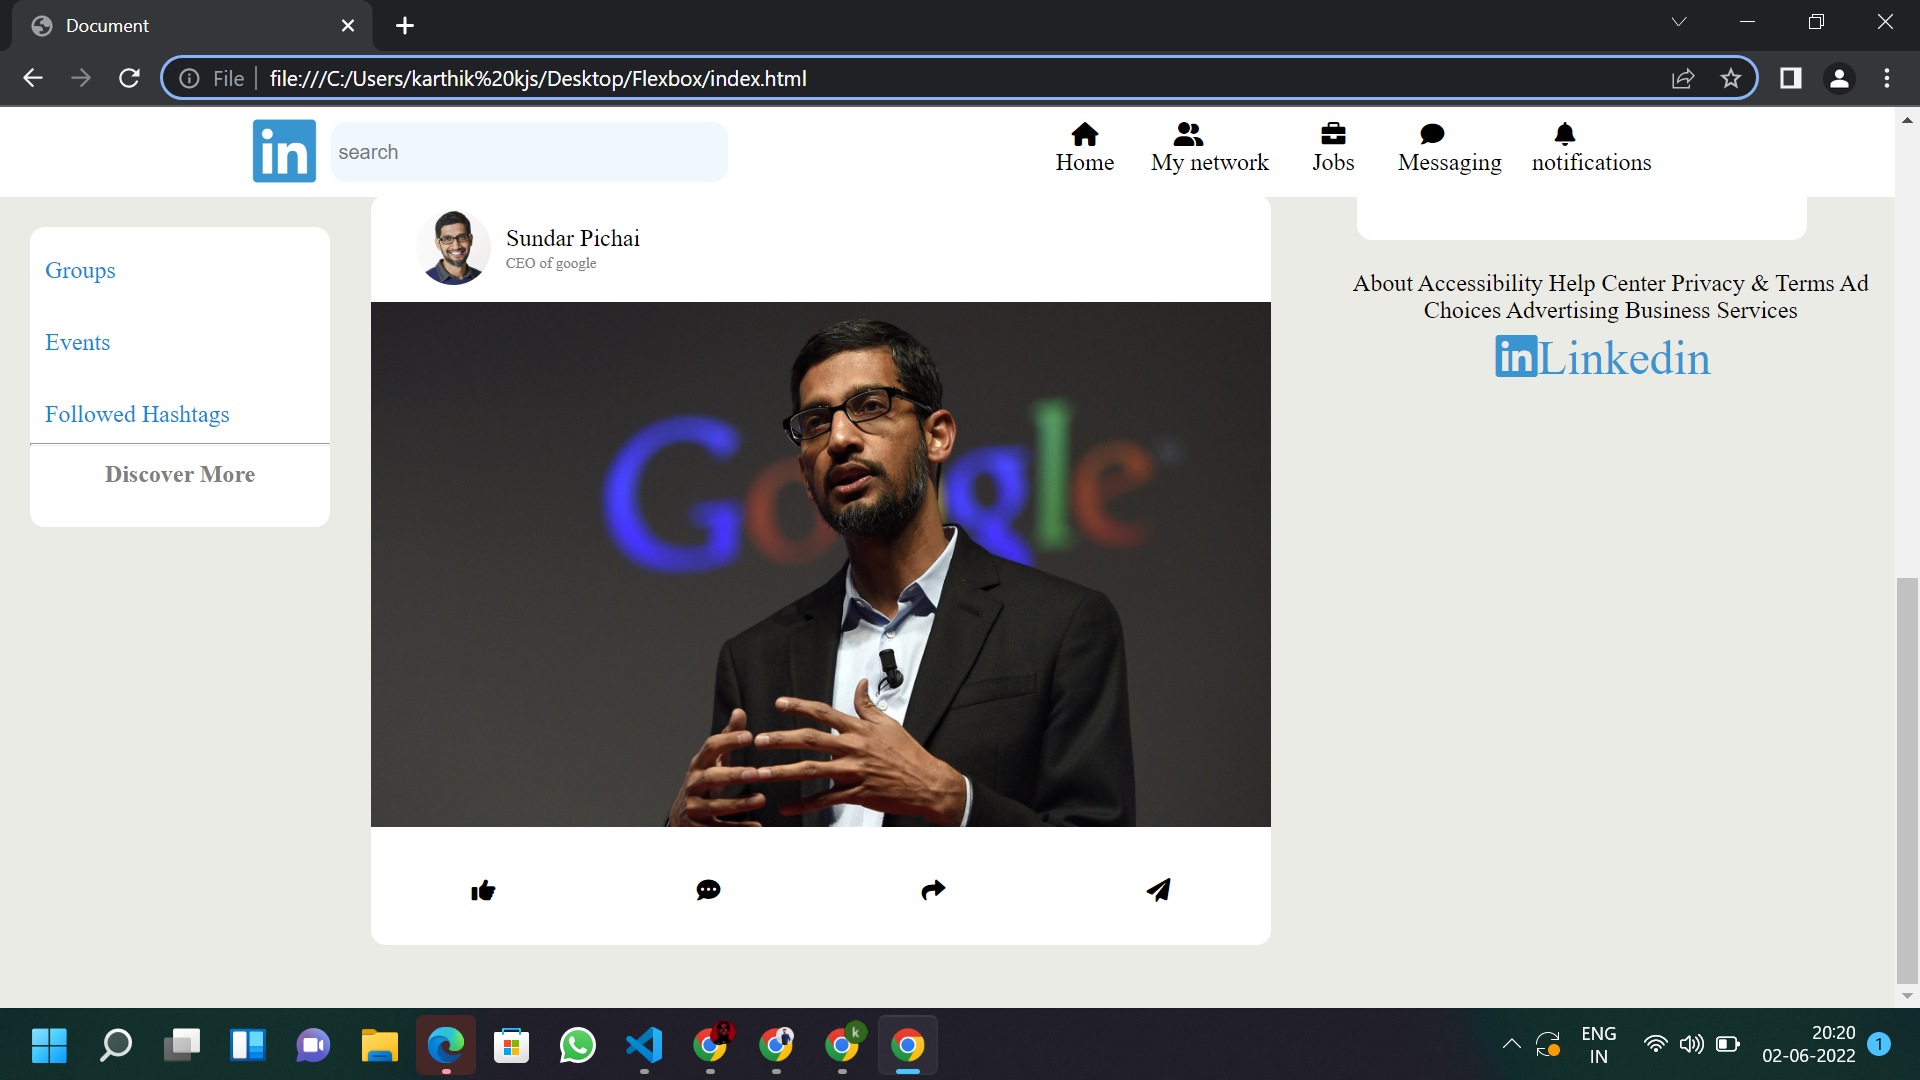
Task: Click the bookmark star in the address bar
Action: (x=1731, y=78)
